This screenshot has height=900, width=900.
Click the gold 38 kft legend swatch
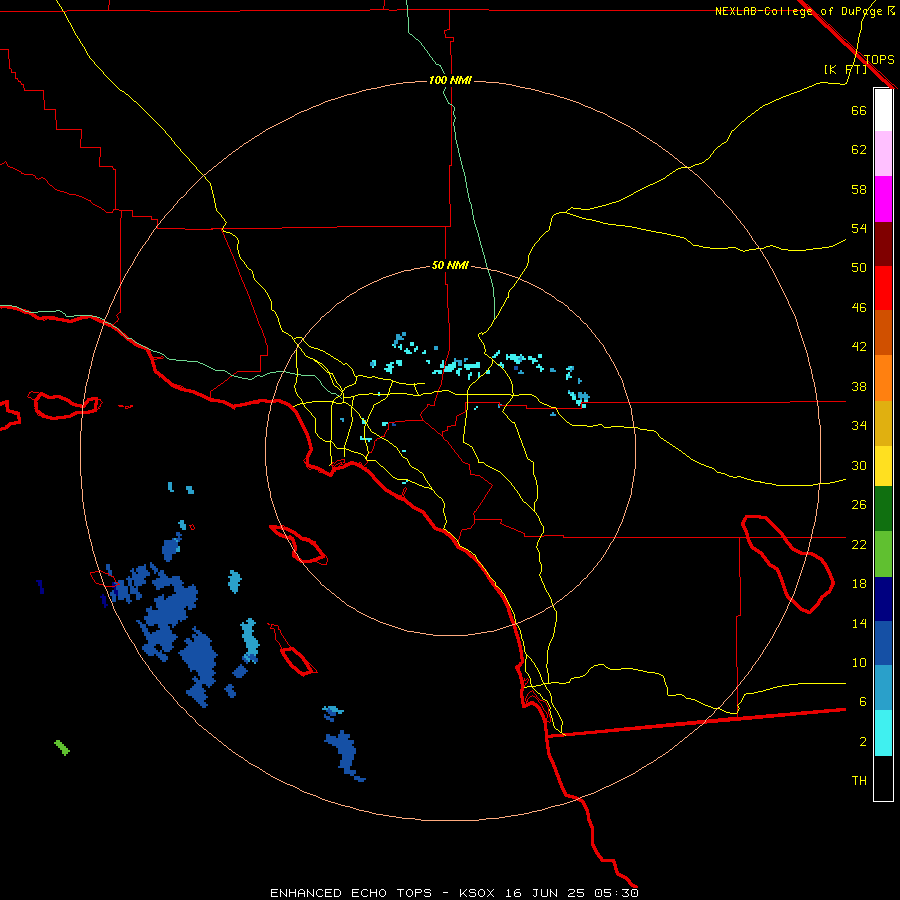[x=883, y=423]
